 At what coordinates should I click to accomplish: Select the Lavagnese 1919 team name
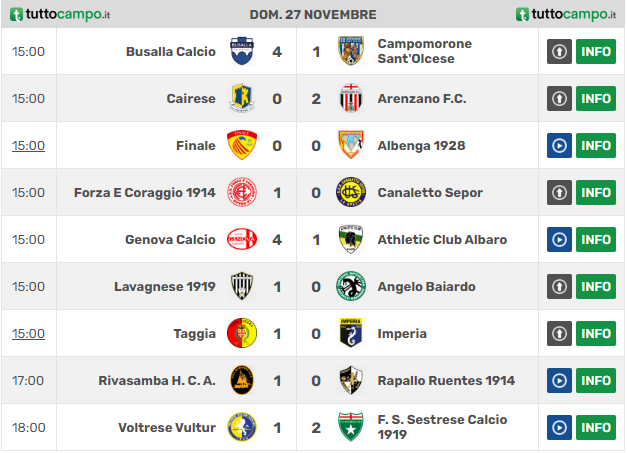[x=165, y=287]
